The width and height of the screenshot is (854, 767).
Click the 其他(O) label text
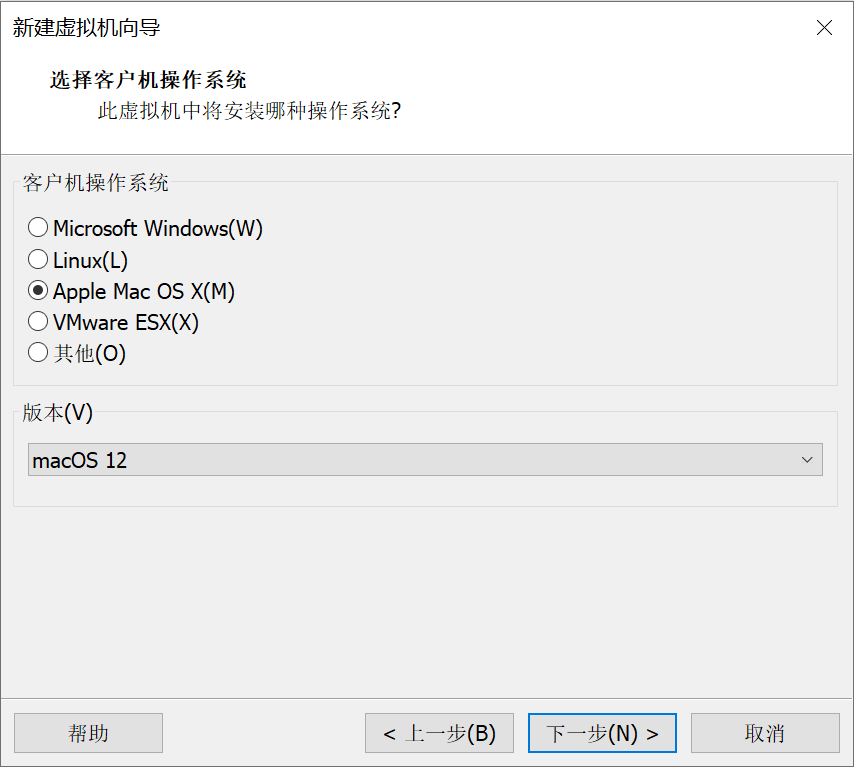pyautogui.click(x=90, y=353)
